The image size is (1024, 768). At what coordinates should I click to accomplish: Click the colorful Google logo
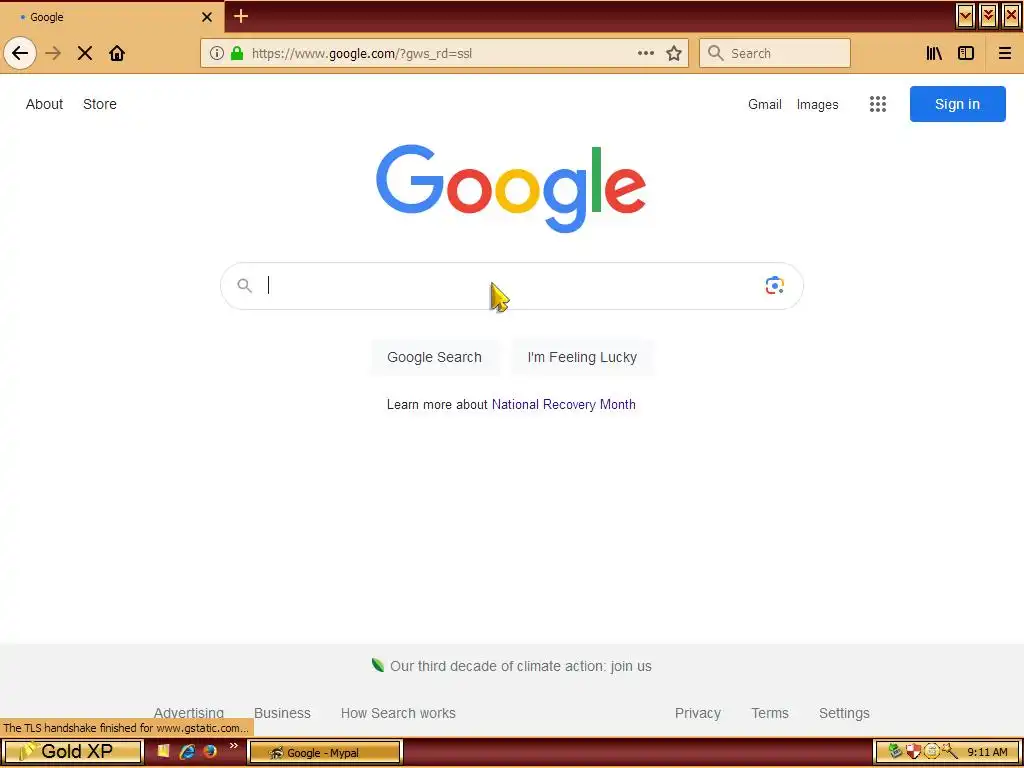pos(511,188)
